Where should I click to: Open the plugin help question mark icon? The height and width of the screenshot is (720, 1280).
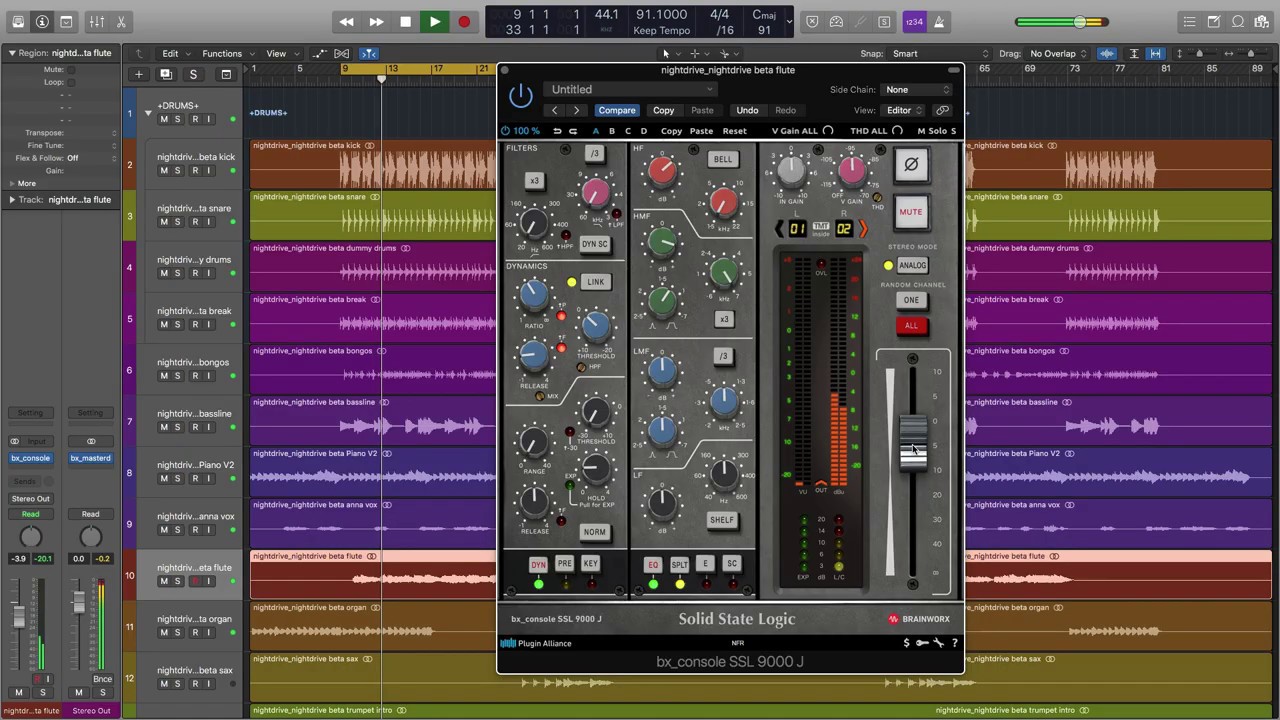(954, 643)
